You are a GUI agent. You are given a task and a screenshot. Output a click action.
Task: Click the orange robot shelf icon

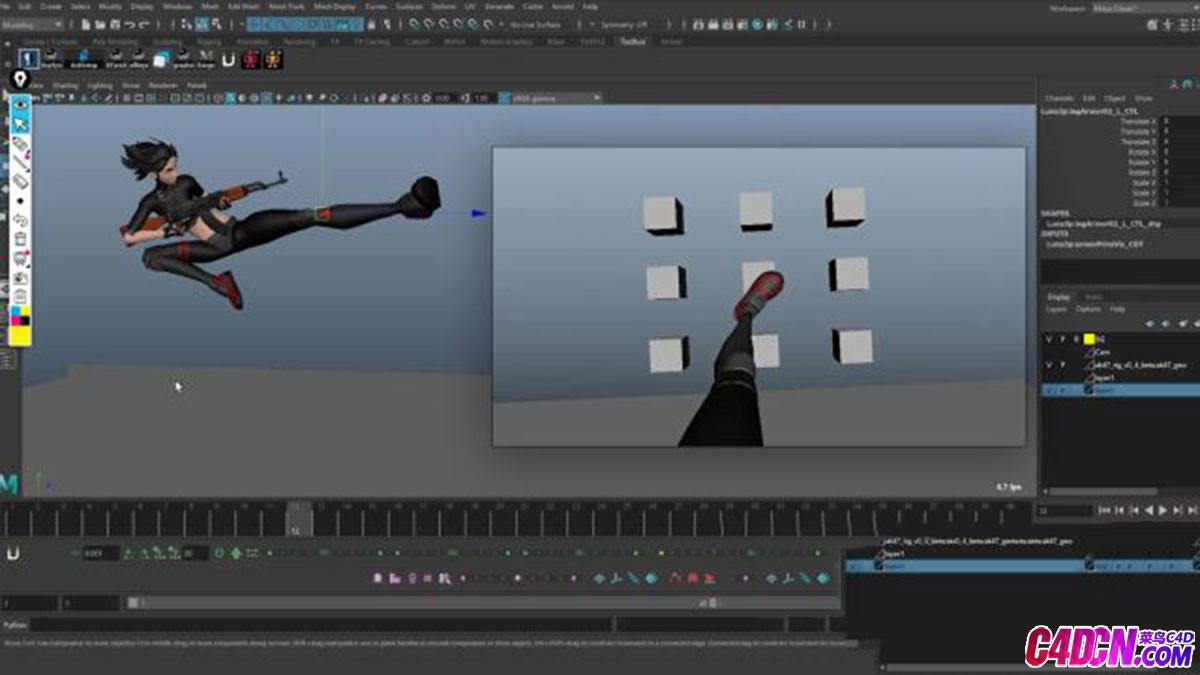coord(274,60)
